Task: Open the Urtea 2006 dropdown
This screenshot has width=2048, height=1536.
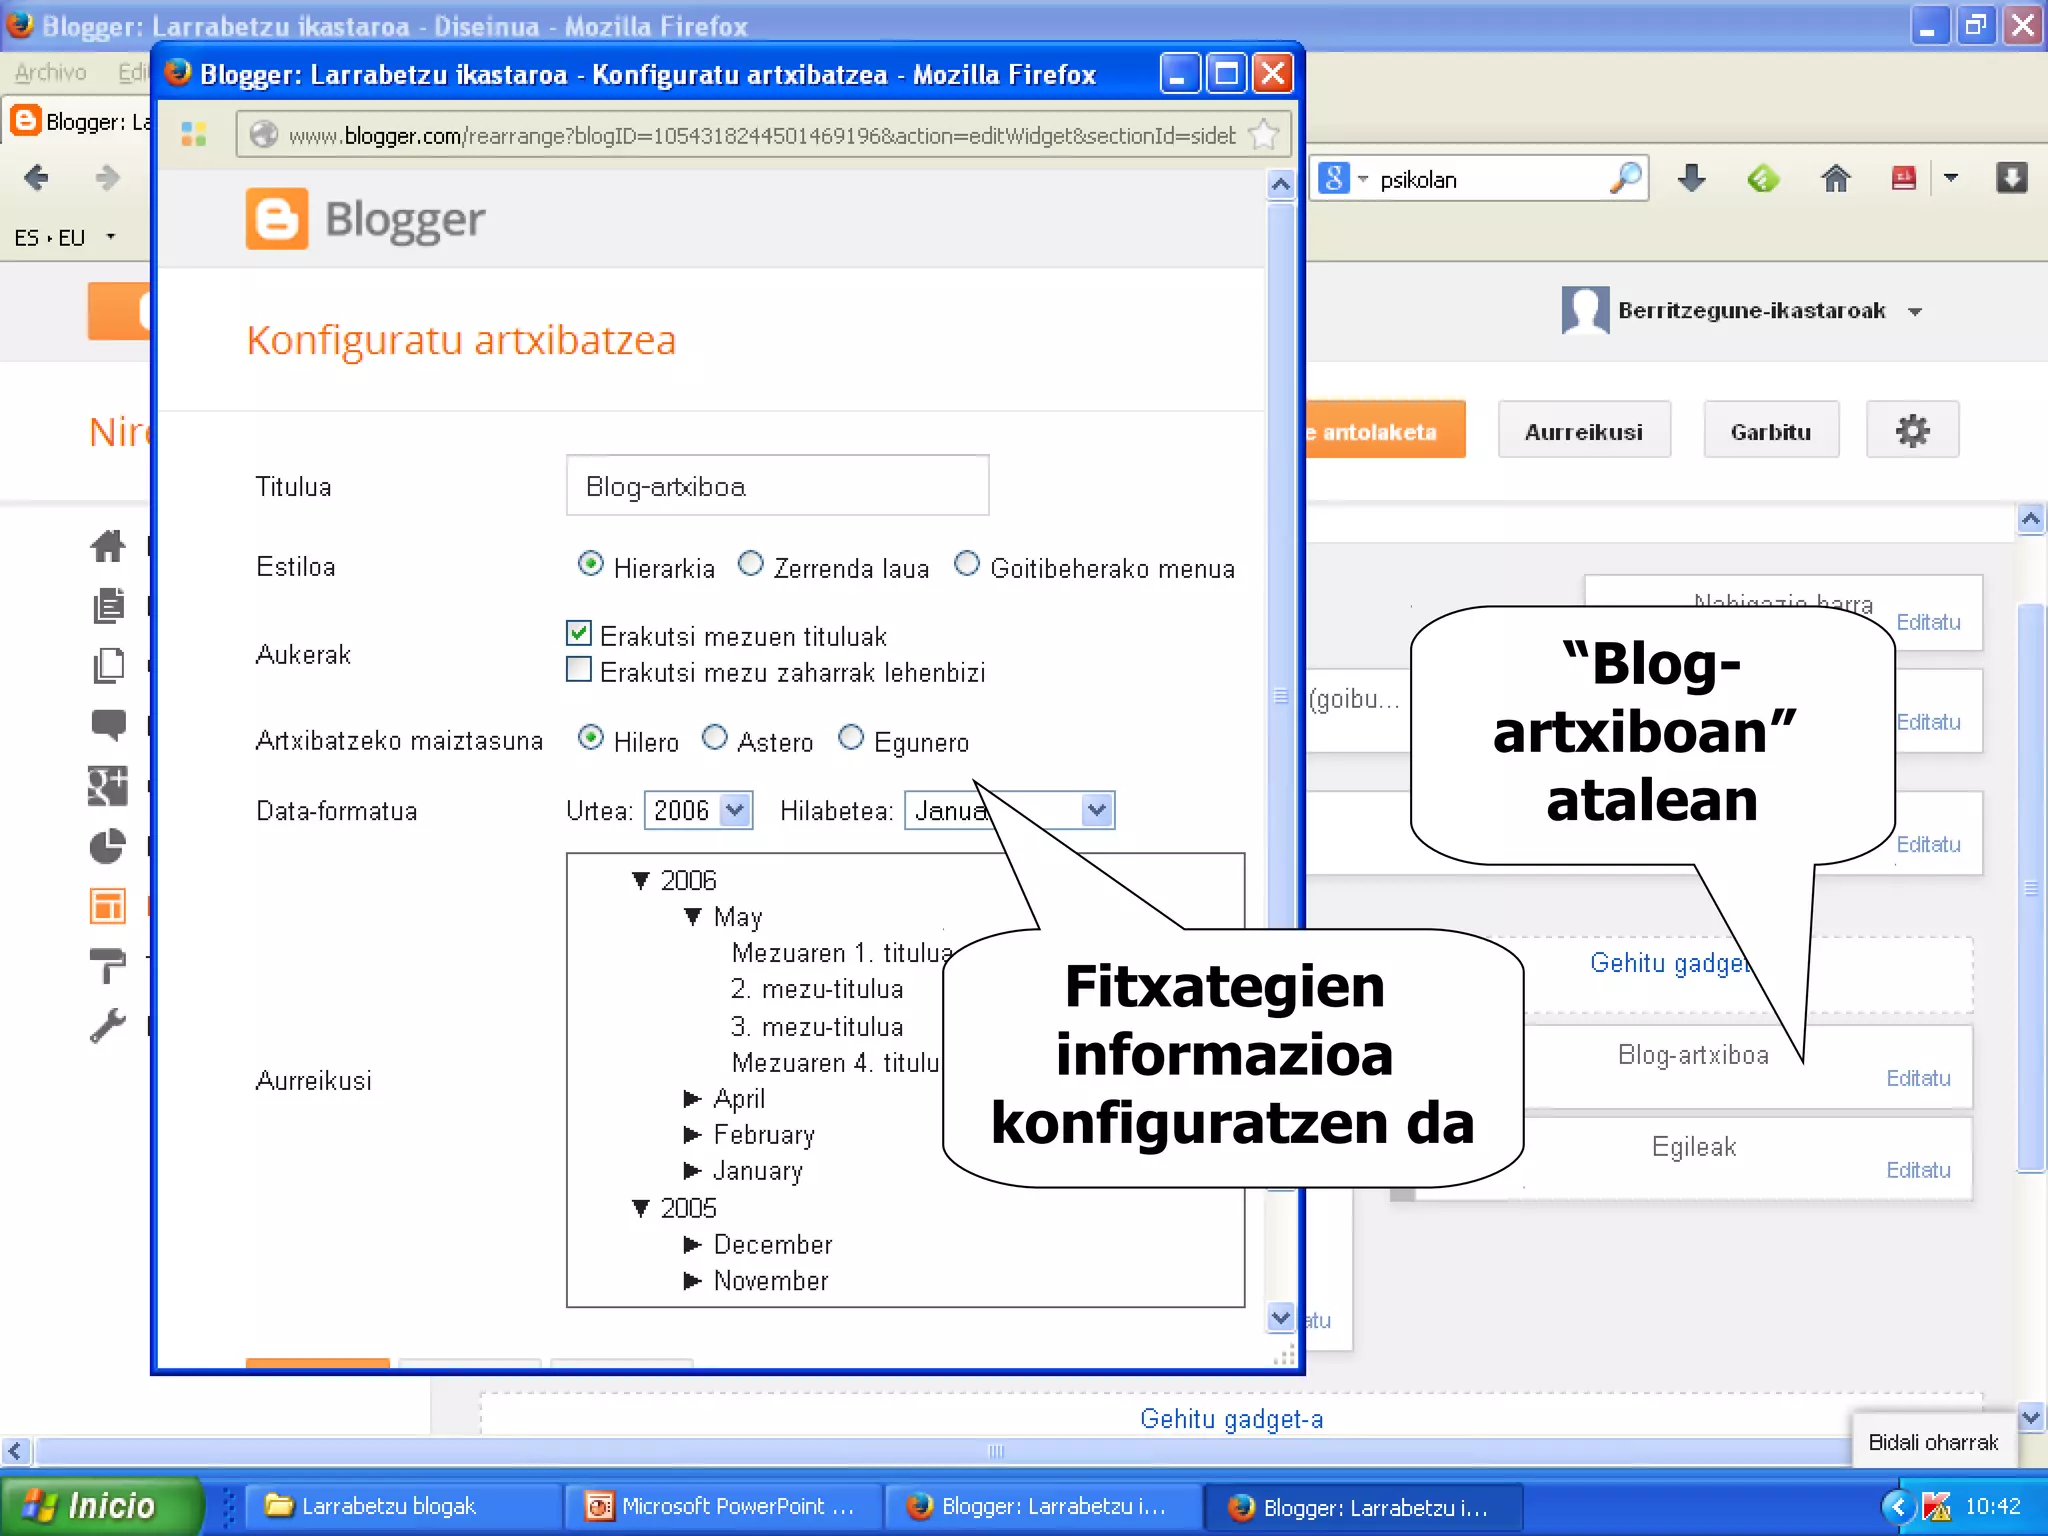Action: click(x=698, y=810)
